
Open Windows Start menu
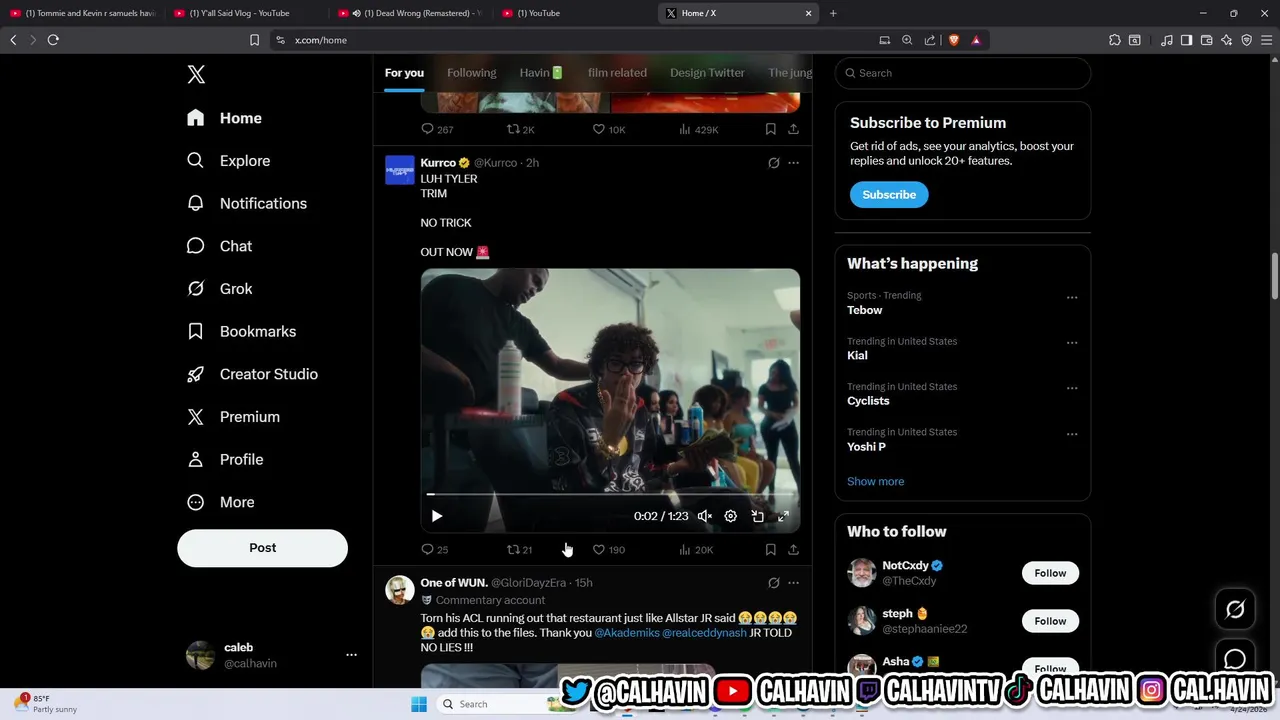coord(419,704)
